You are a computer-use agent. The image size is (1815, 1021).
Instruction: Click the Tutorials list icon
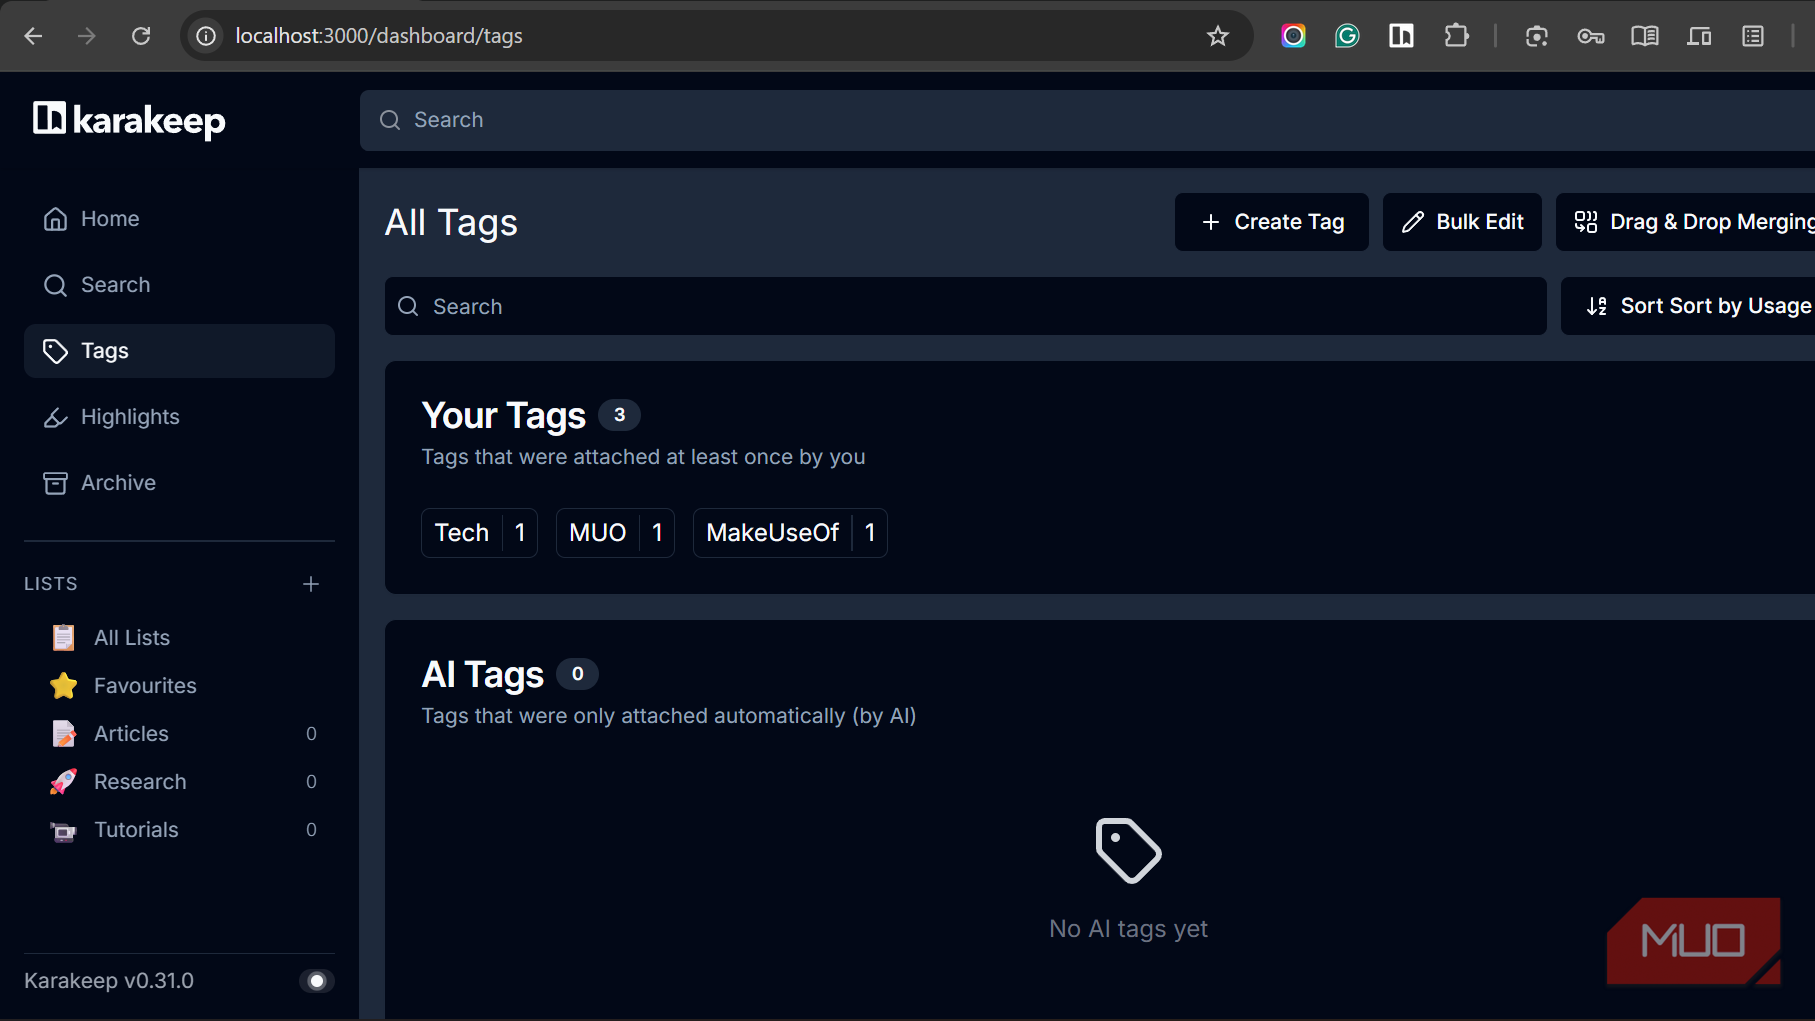click(64, 830)
